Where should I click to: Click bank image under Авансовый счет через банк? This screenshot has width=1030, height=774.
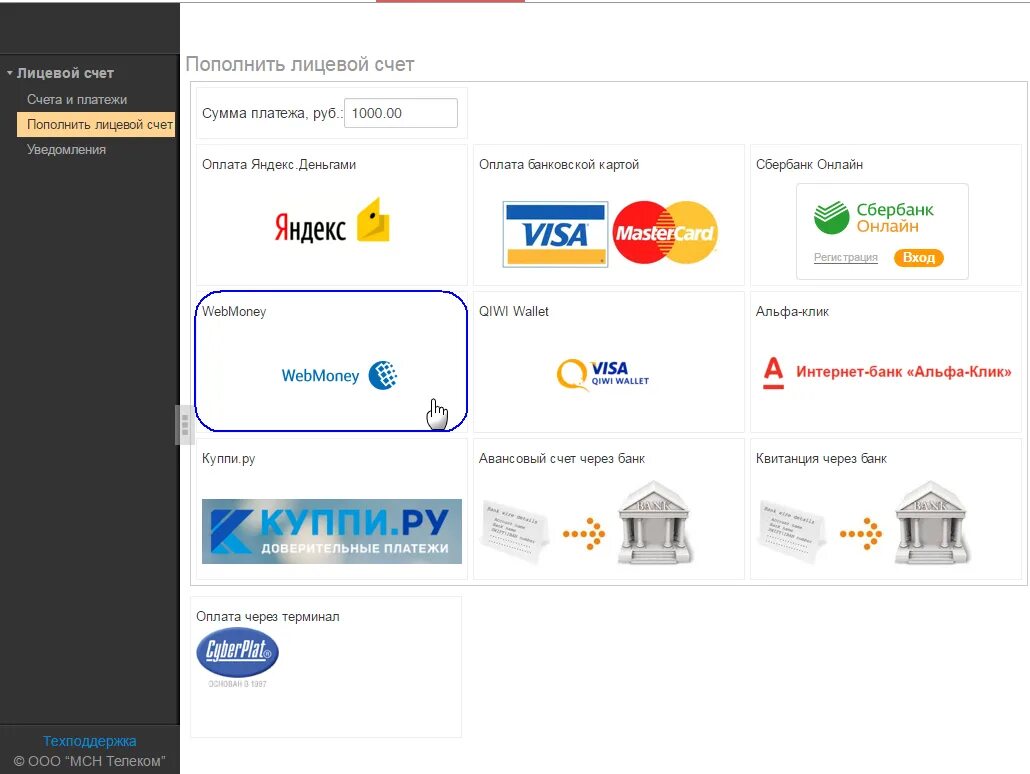(x=654, y=523)
